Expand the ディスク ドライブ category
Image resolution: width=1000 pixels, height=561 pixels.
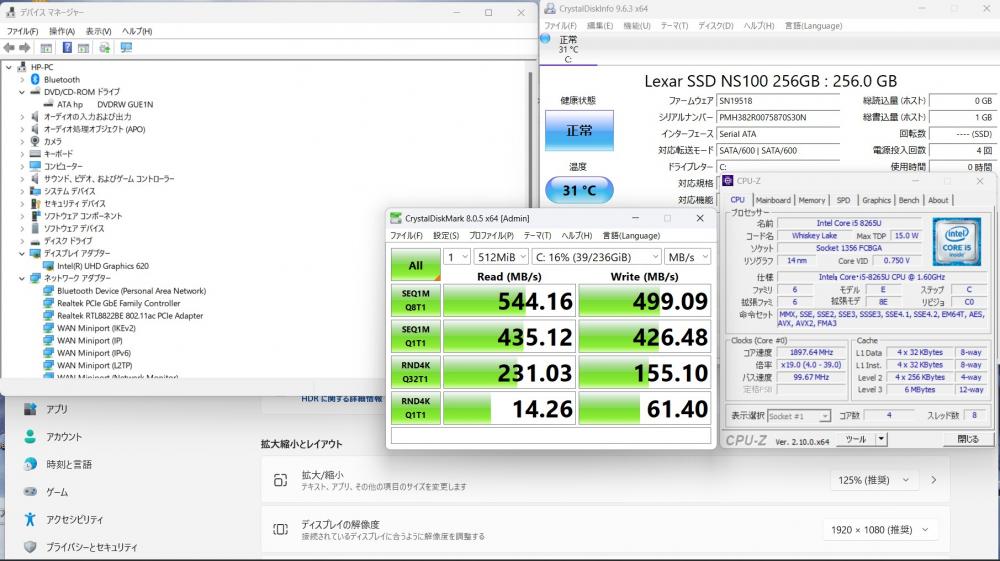tap(22, 241)
